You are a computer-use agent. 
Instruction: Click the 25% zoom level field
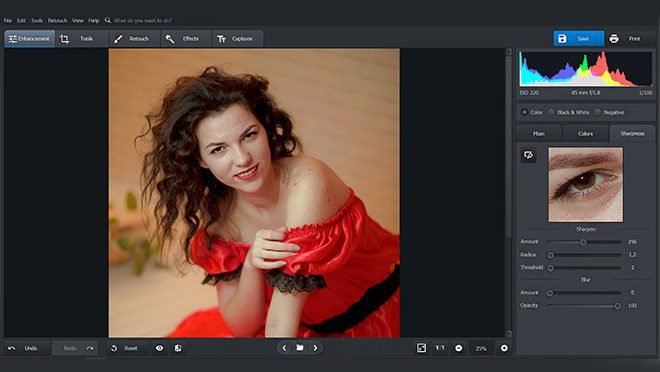click(x=481, y=348)
